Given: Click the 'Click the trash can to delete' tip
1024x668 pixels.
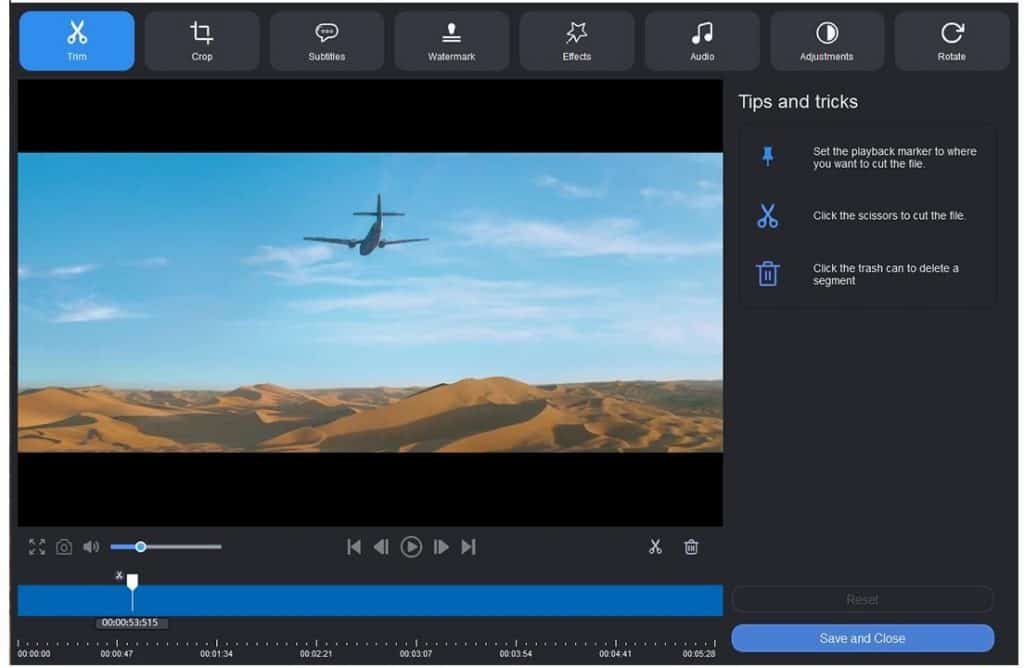Looking at the screenshot, I should (x=886, y=274).
